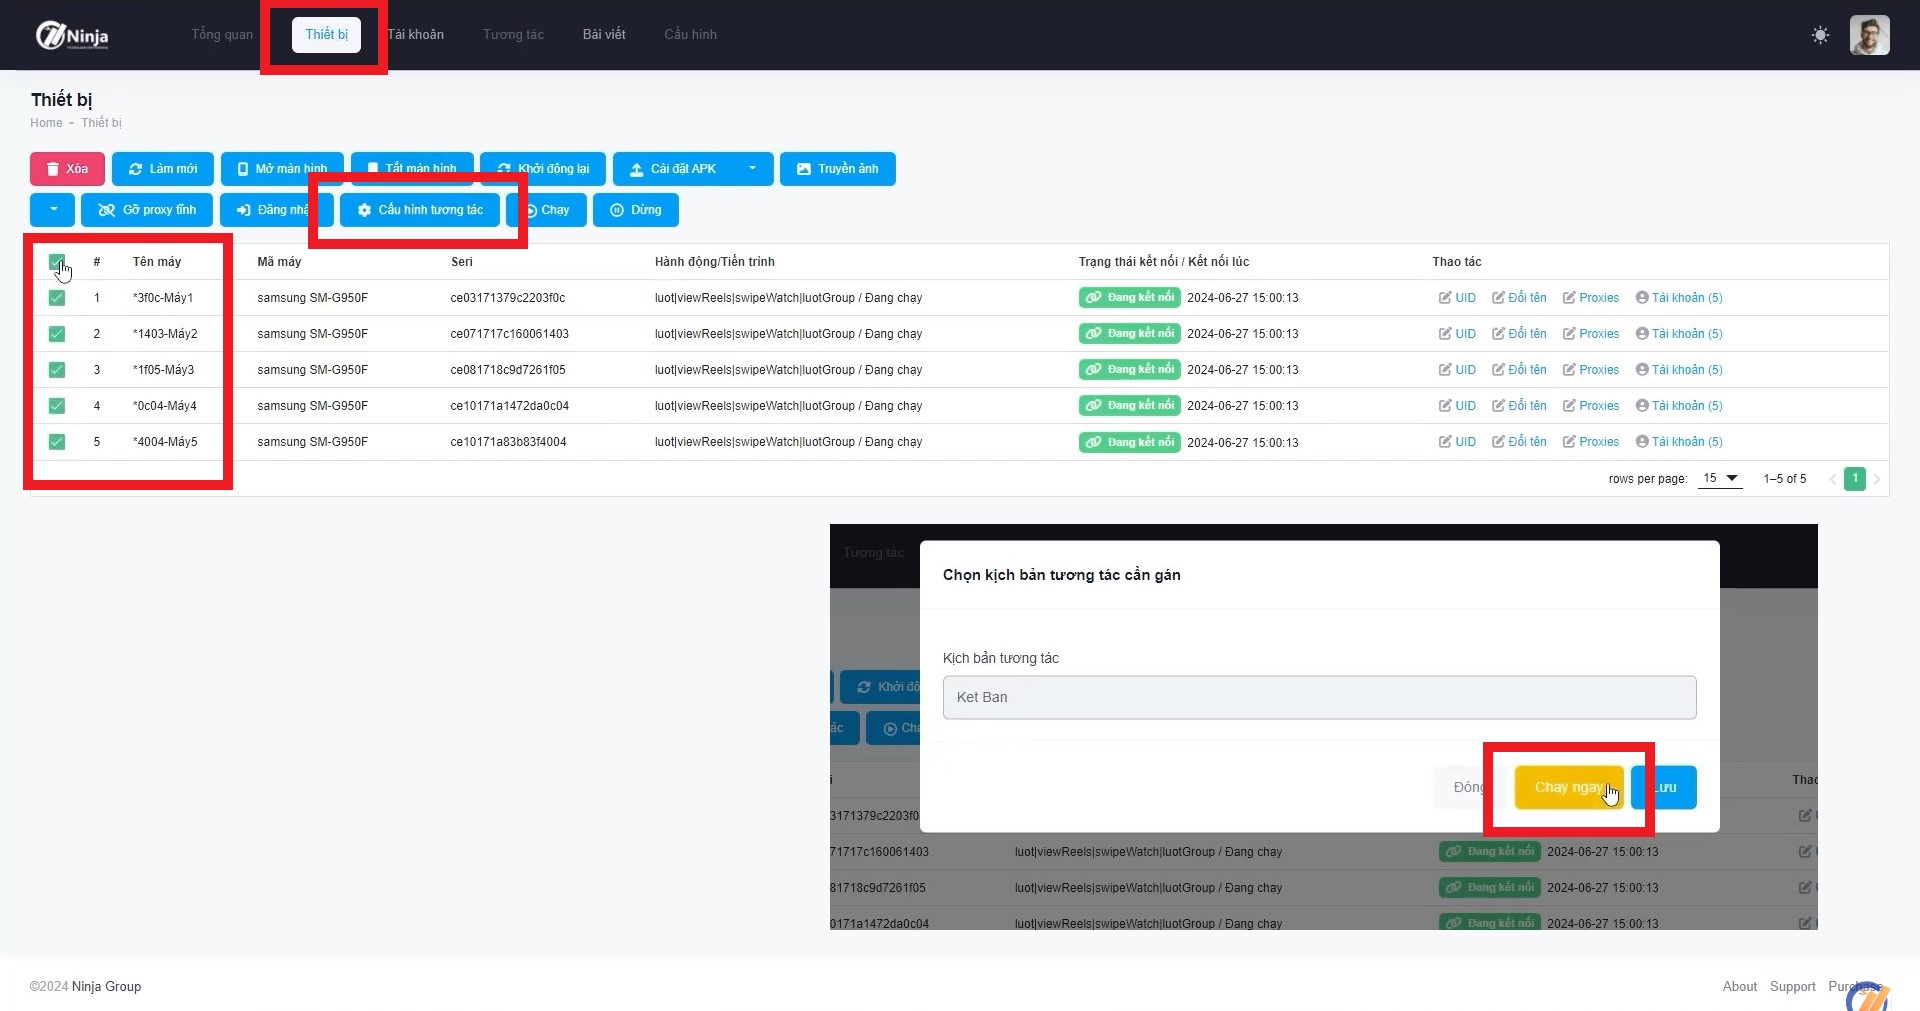
Task: Open rows per page dropdown
Action: (1720, 478)
